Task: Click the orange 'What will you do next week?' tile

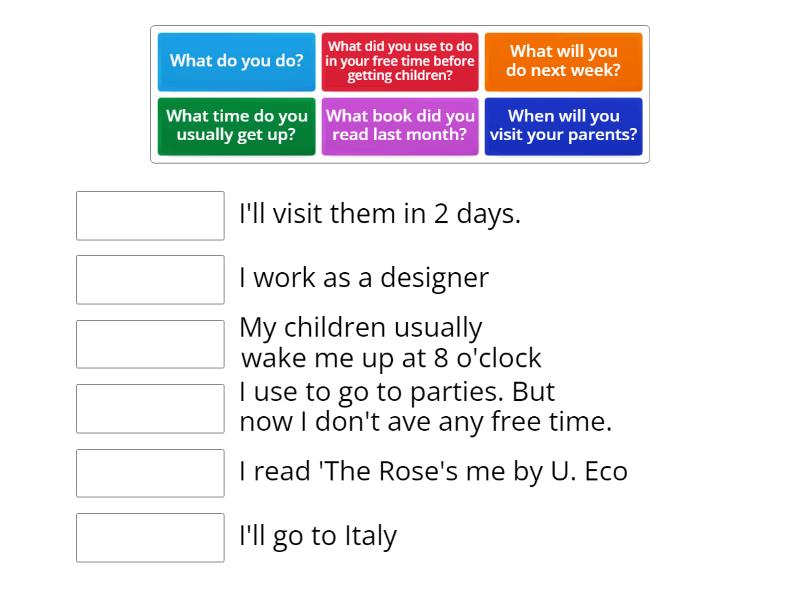Action: 564,61
